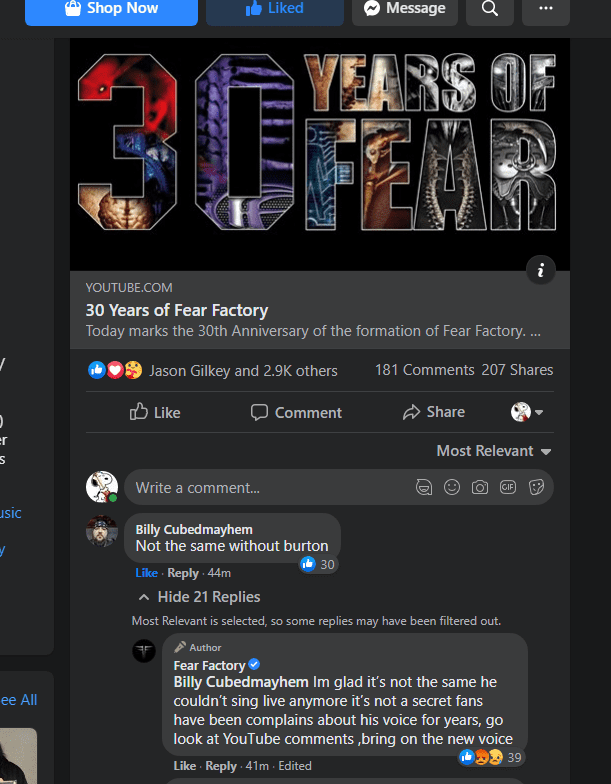Click the search magnifier icon

click(489, 9)
